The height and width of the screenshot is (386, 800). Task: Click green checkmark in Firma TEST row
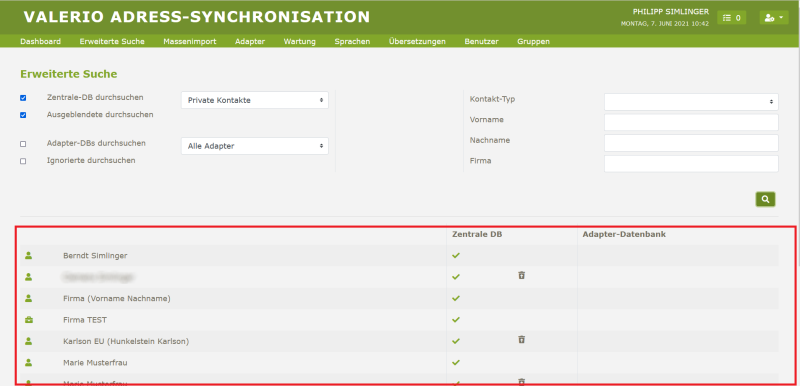456,320
